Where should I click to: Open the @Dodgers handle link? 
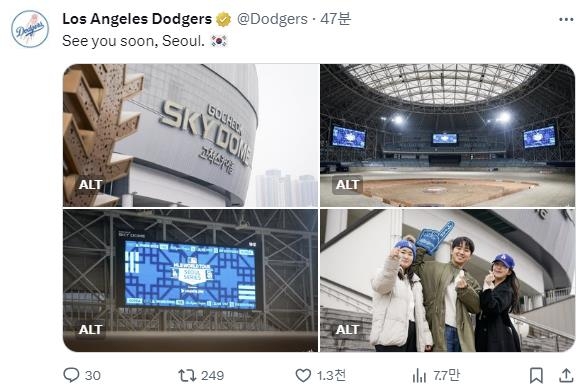click(272, 19)
